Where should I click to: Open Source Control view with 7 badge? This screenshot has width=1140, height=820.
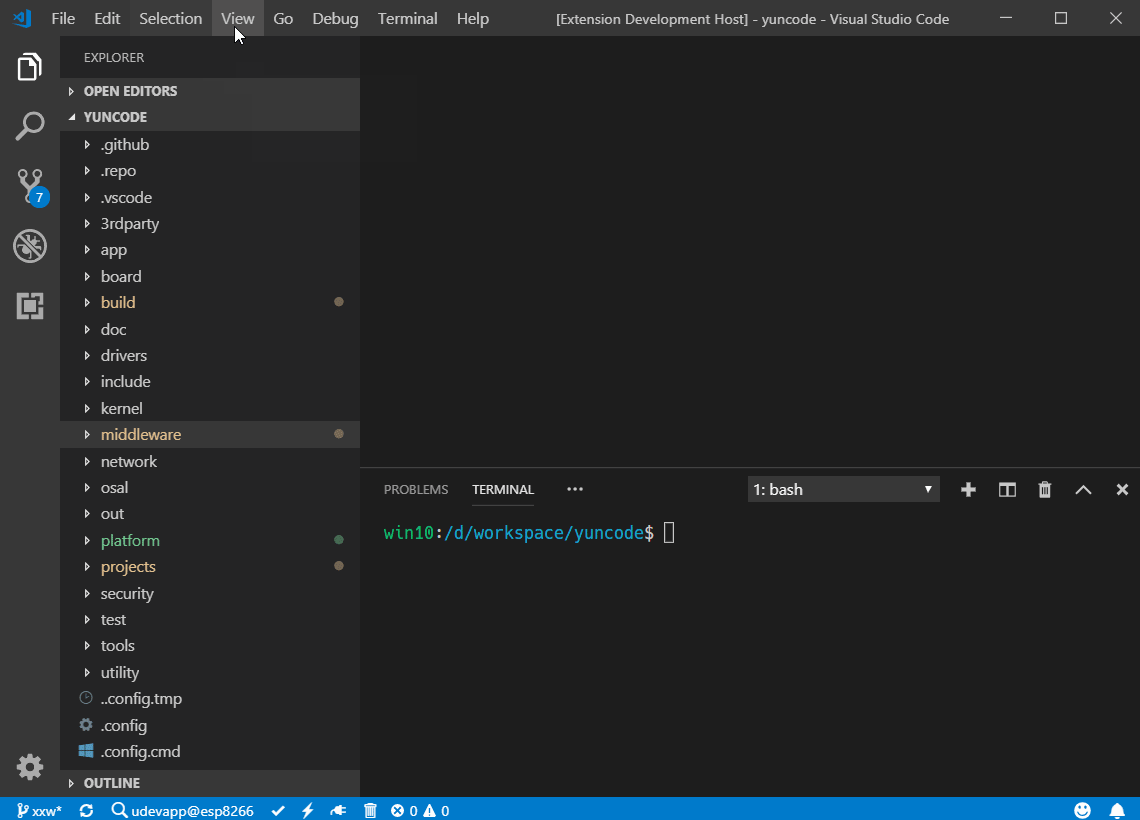tap(31, 187)
